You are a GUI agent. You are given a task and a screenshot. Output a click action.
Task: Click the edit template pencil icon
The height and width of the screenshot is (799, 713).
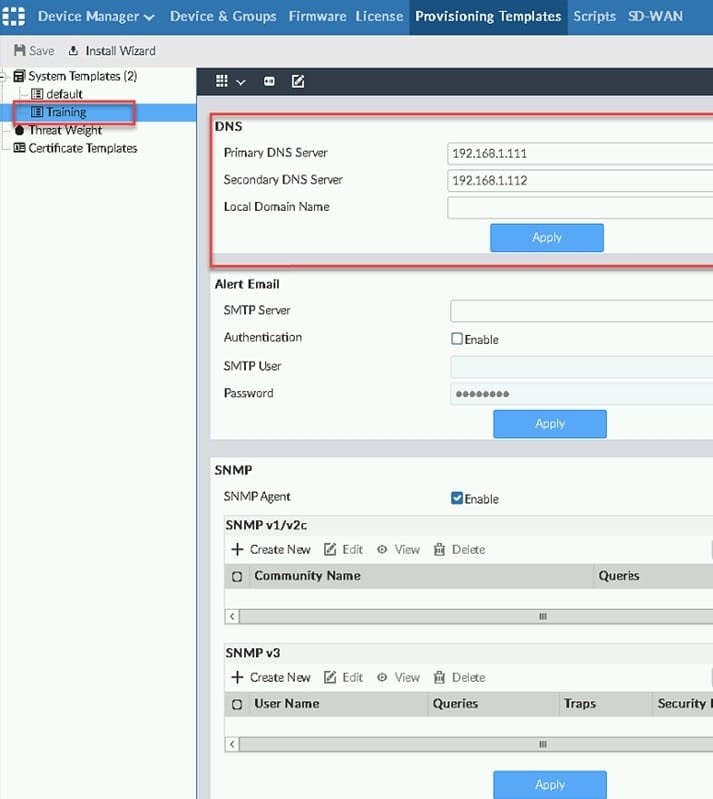298,81
